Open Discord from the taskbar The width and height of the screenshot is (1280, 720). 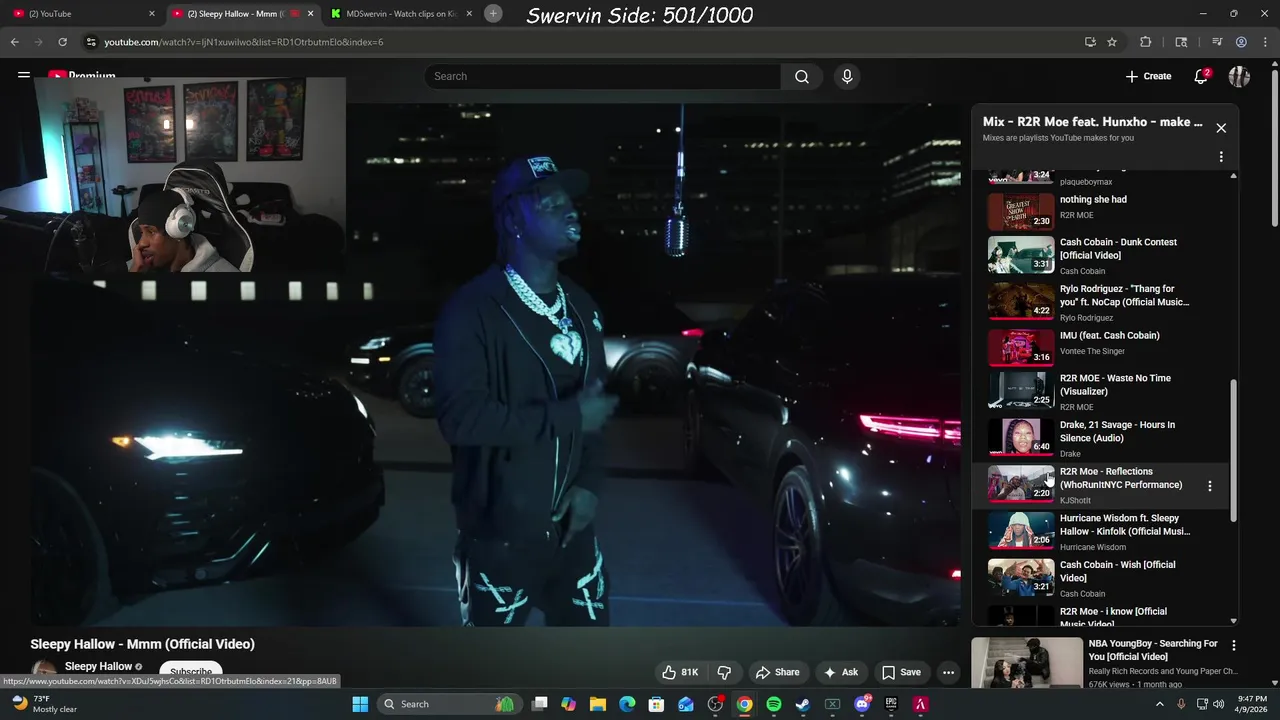[862, 704]
